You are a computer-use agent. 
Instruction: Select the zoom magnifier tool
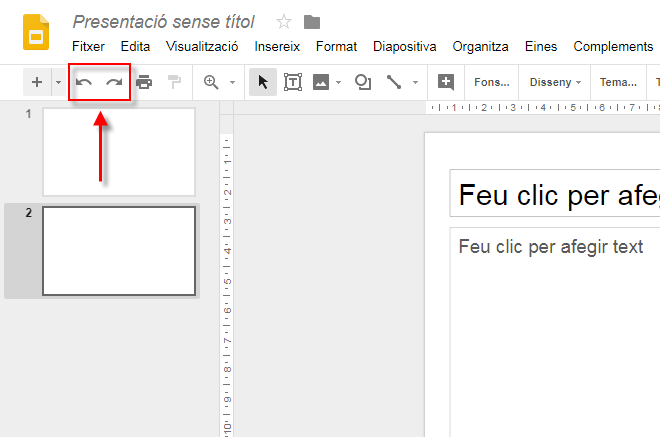point(211,82)
